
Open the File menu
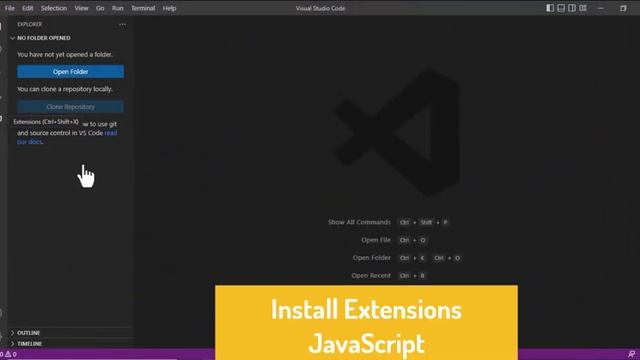10,8
